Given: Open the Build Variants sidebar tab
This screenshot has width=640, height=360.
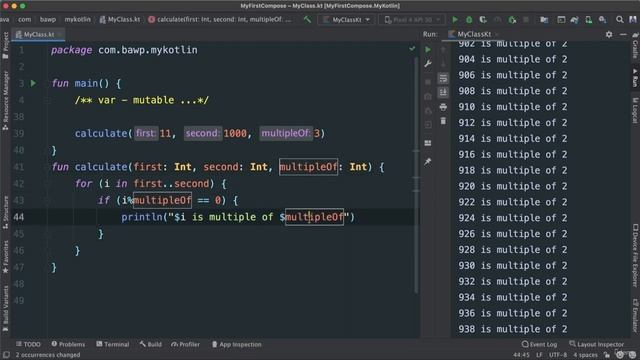Looking at the screenshot, I should click(5, 309).
